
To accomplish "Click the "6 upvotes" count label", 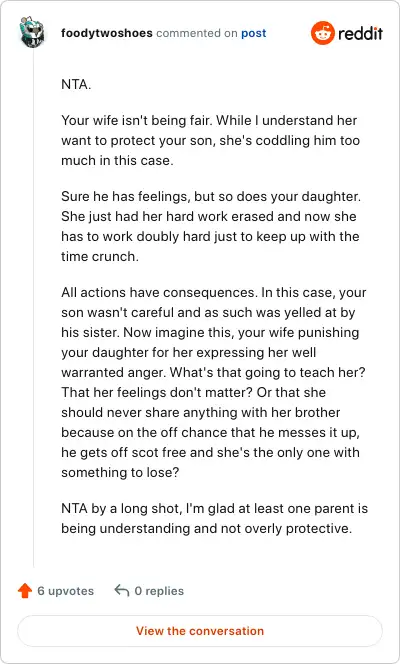I will coord(66,591).
